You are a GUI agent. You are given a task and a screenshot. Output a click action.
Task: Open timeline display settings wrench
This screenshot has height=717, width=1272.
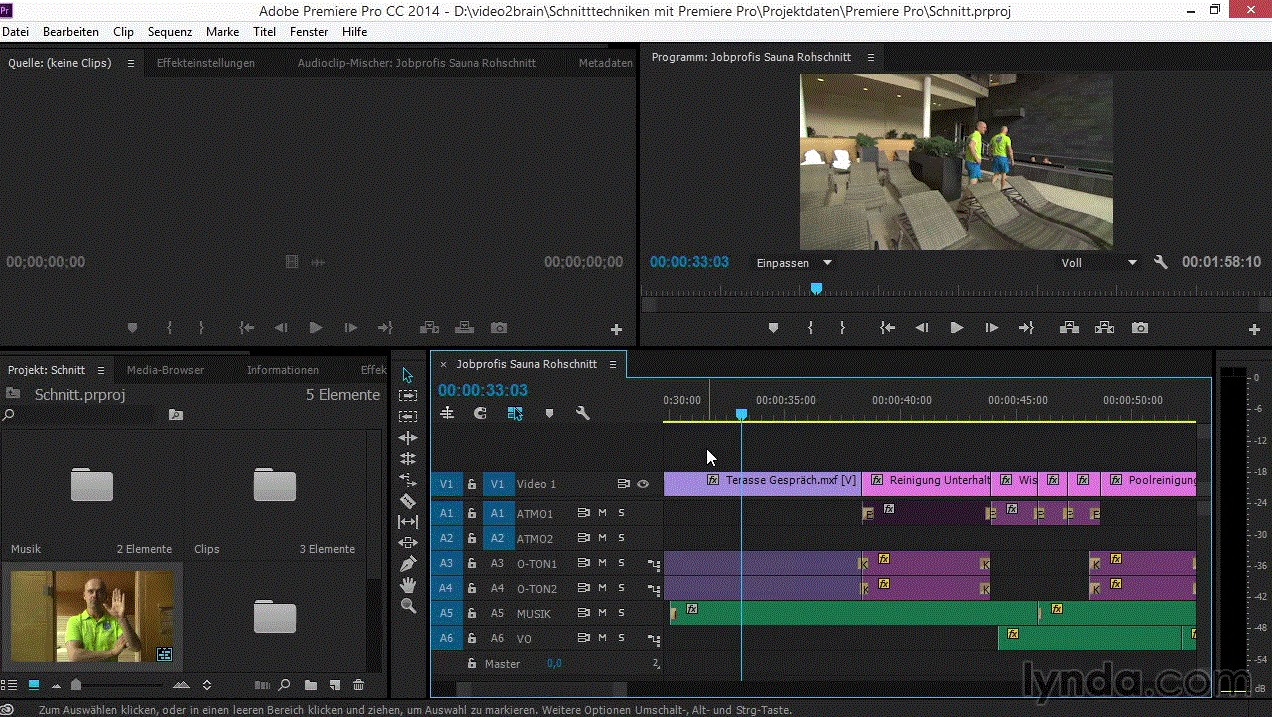(583, 413)
